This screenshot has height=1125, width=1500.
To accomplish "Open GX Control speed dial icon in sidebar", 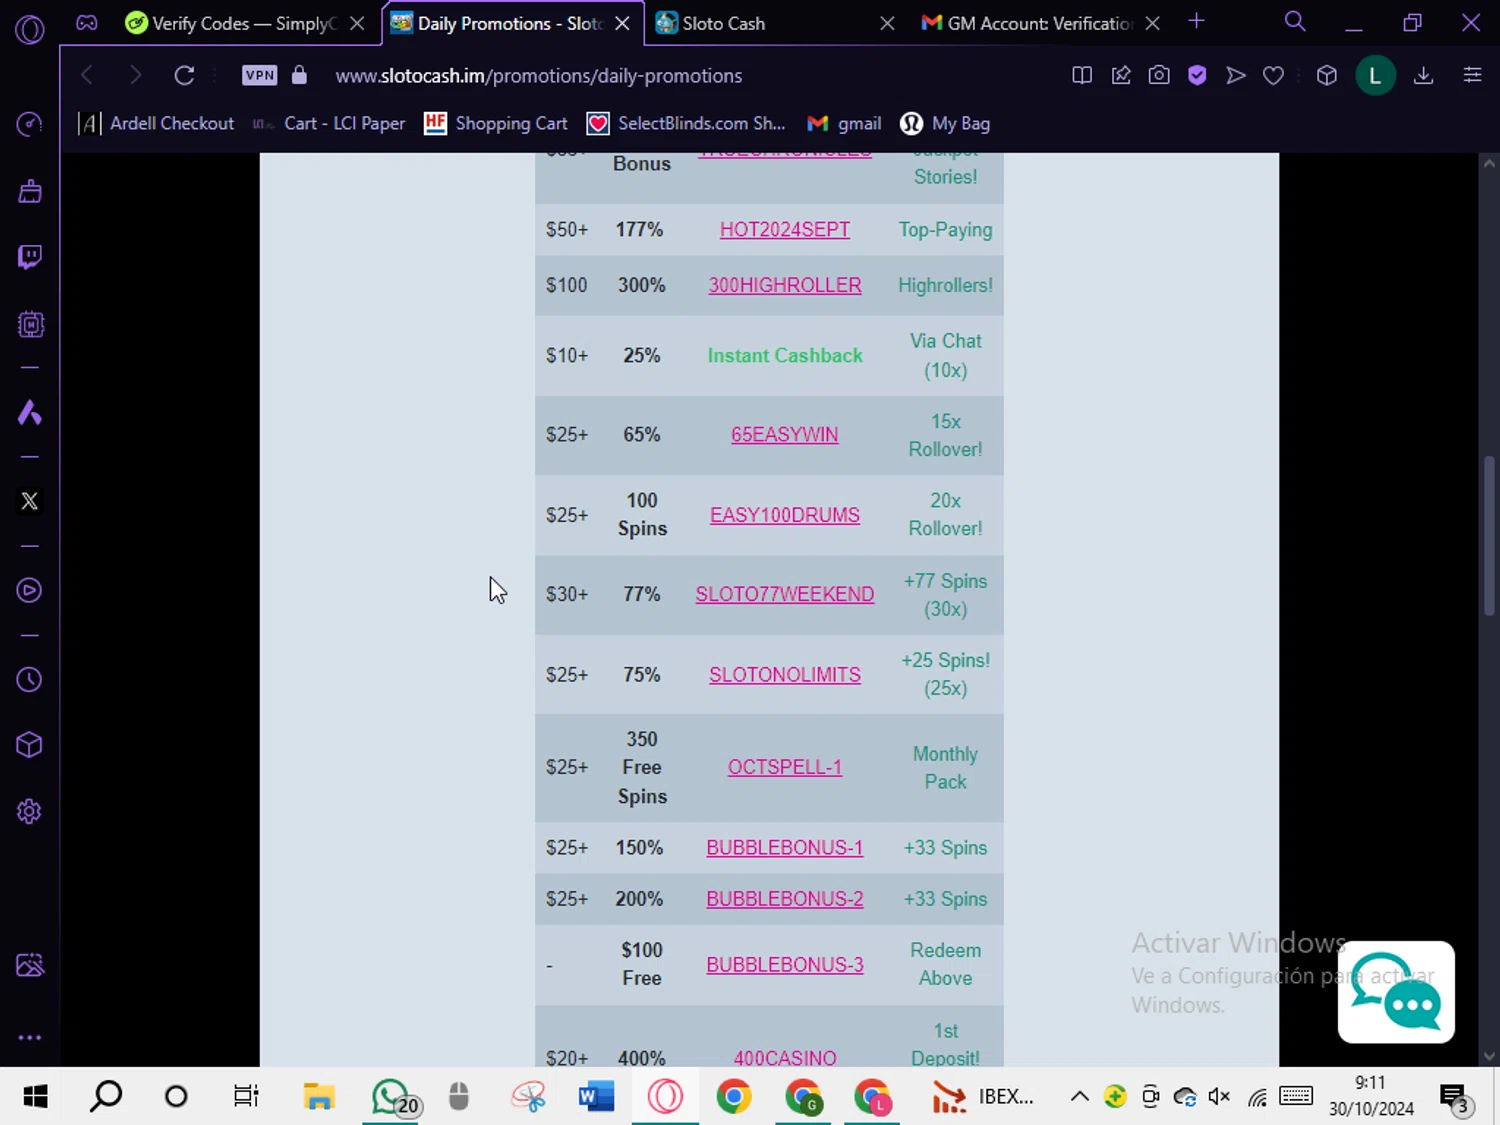I will point(30,124).
